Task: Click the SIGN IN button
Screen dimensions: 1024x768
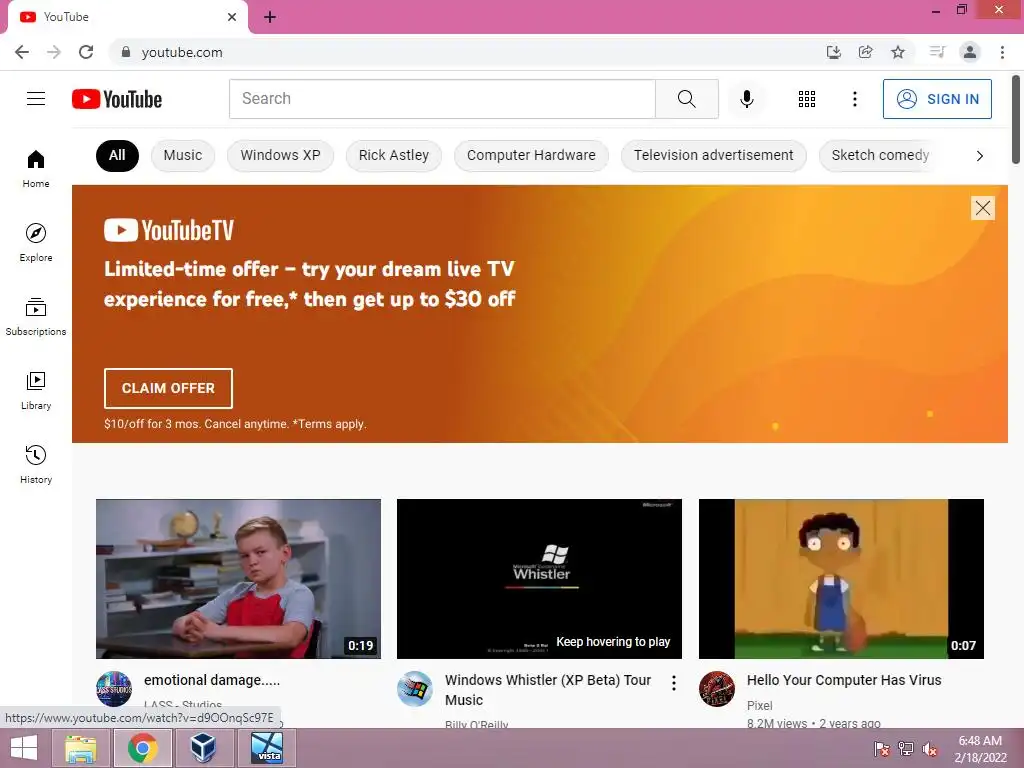Action: [x=937, y=99]
